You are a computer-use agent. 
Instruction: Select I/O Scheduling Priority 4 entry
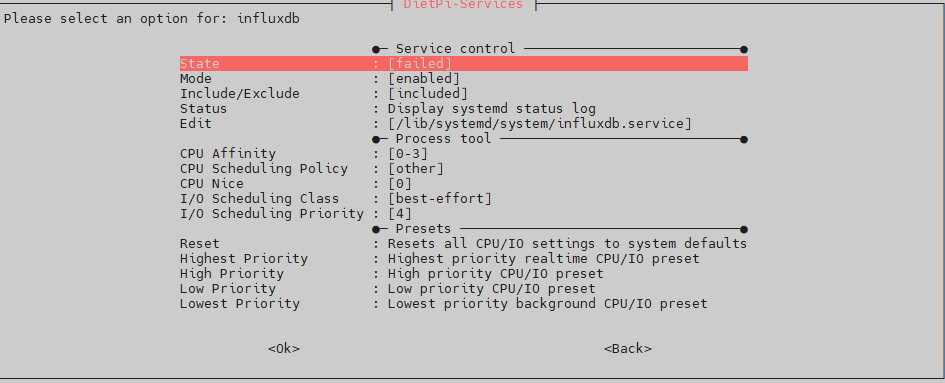coord(463,214)
